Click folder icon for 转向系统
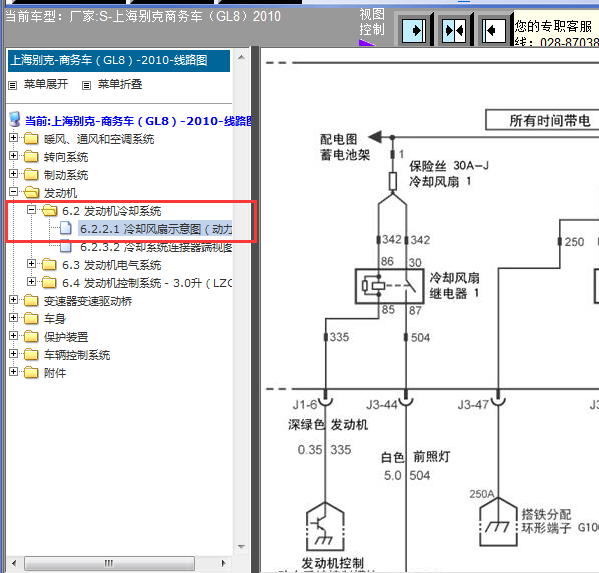 [31, 156]
